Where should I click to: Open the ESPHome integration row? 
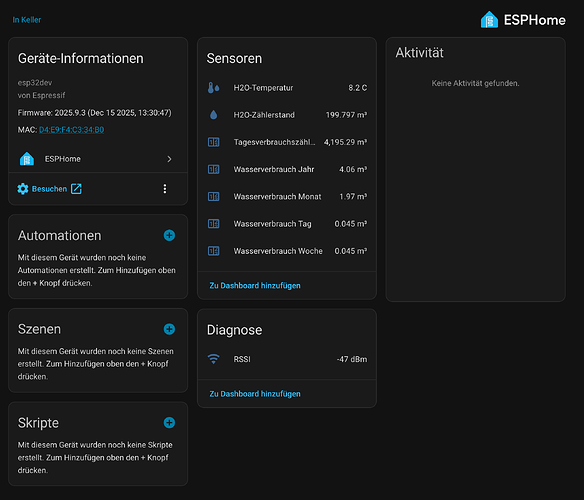tap(98, 159)
